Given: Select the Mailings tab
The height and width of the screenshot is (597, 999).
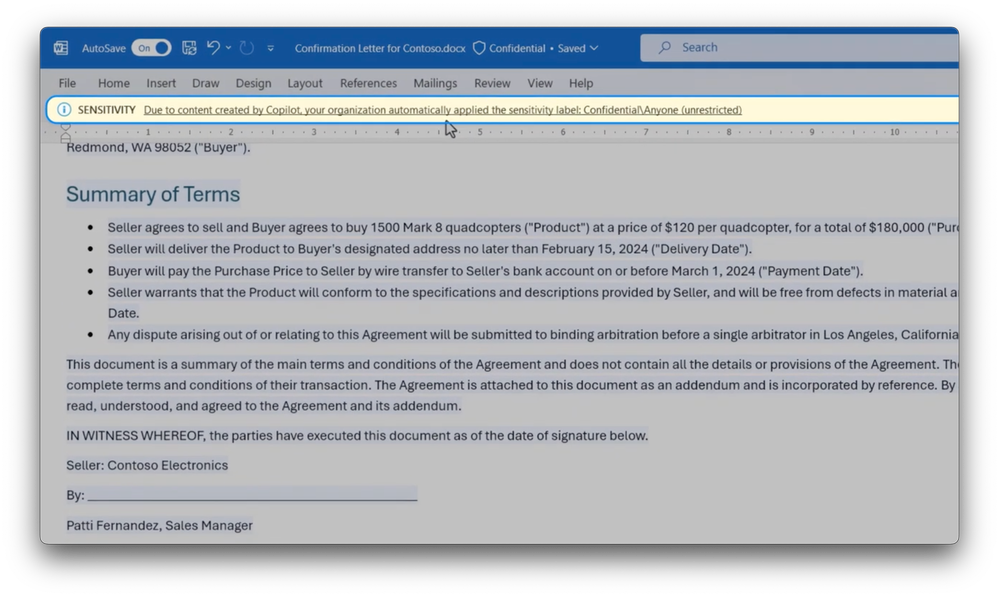Looking at the screenshot, I should [435, 83].
